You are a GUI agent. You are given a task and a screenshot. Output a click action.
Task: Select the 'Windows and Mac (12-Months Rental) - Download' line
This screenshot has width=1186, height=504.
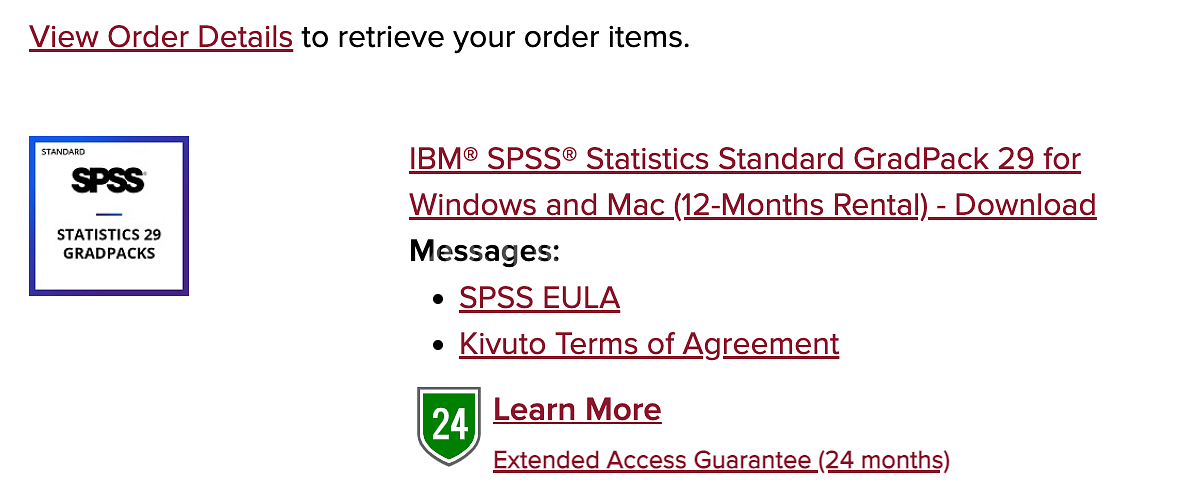pos(753,205)
